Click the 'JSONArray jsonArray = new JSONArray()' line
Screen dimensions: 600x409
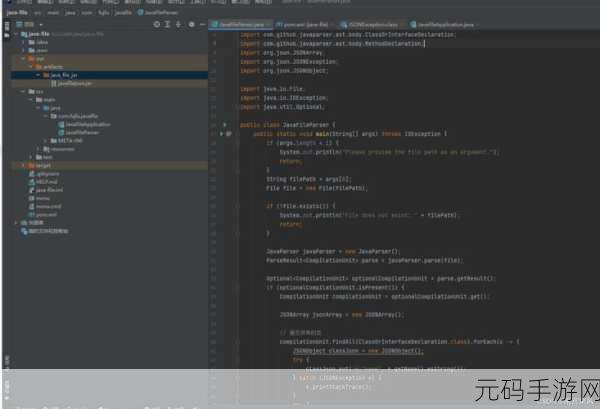click(x=342, y=314)
